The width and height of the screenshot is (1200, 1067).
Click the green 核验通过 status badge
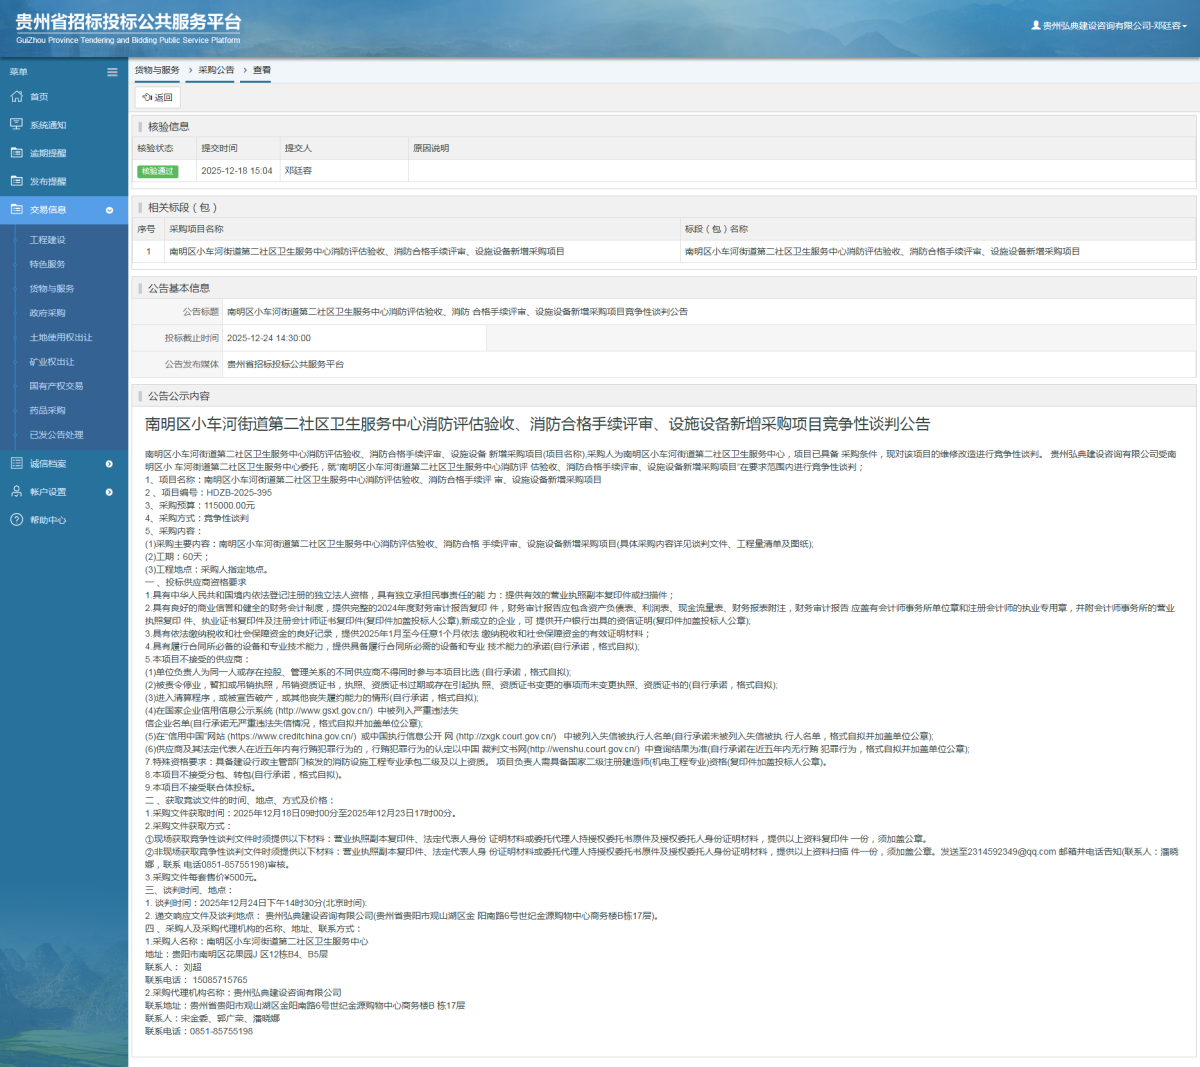click(158, 171)
